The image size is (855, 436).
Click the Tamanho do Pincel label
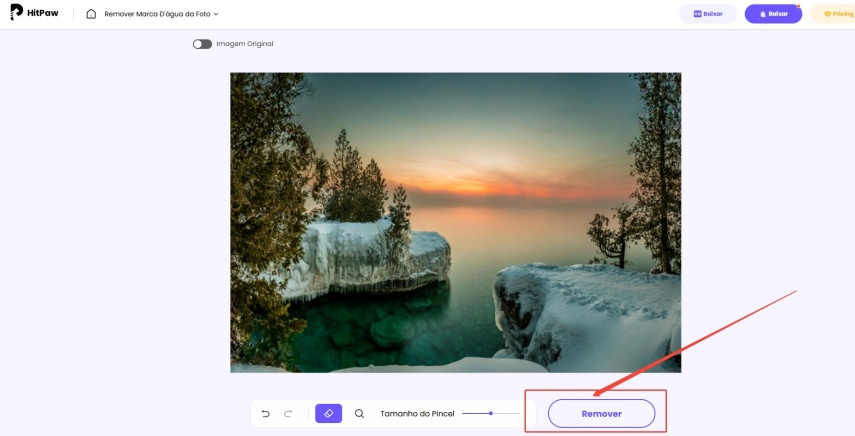pos(417,414)
